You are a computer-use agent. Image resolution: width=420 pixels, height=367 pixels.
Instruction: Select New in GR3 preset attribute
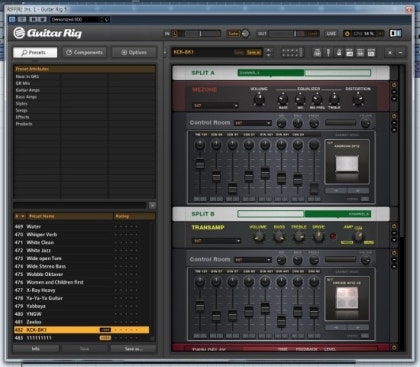(x=27, y=76)
